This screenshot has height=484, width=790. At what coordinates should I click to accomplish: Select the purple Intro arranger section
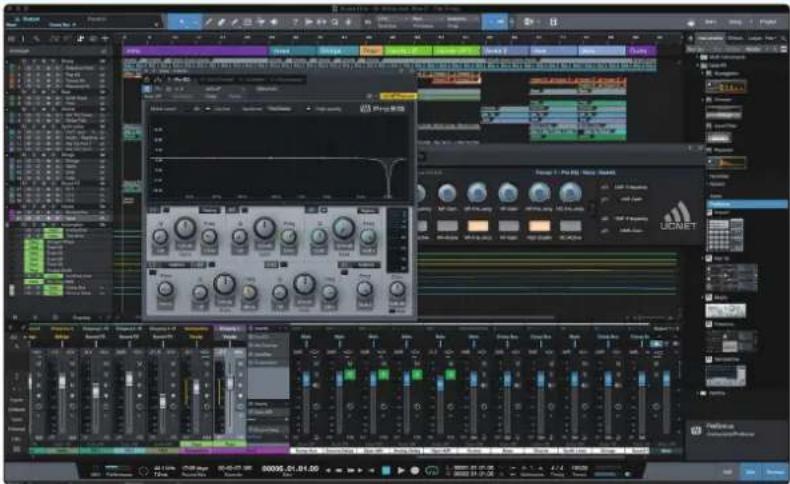[194, 51]
